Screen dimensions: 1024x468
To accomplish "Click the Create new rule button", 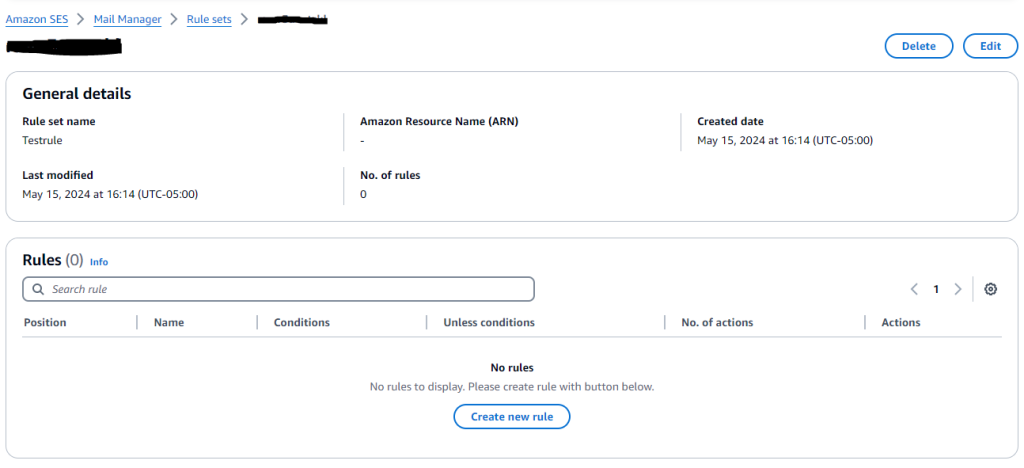I will pyautogui.click(x=512, y=416).
